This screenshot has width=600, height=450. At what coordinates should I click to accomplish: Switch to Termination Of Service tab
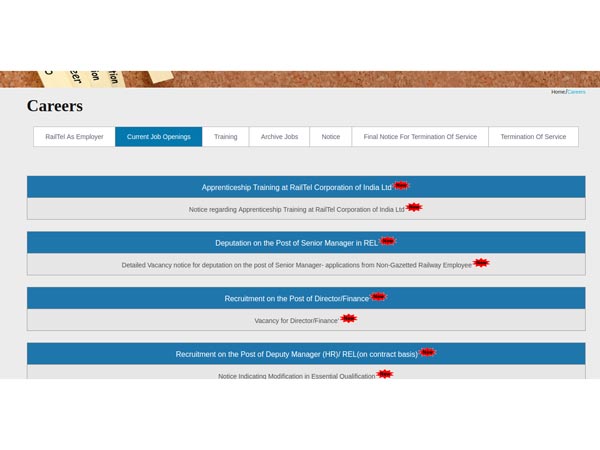[533, 137]
